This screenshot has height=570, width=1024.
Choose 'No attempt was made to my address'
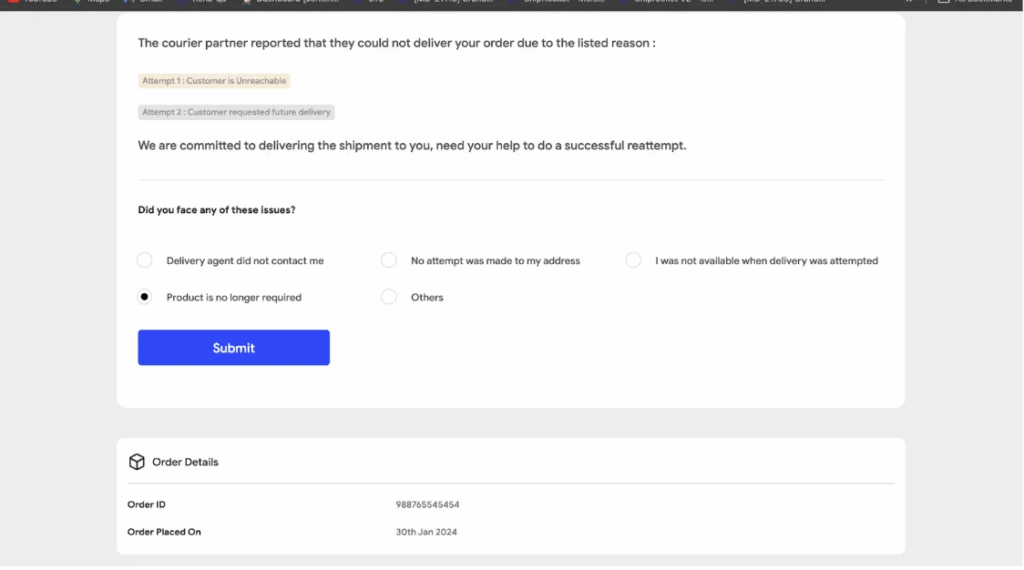(389, 261)
